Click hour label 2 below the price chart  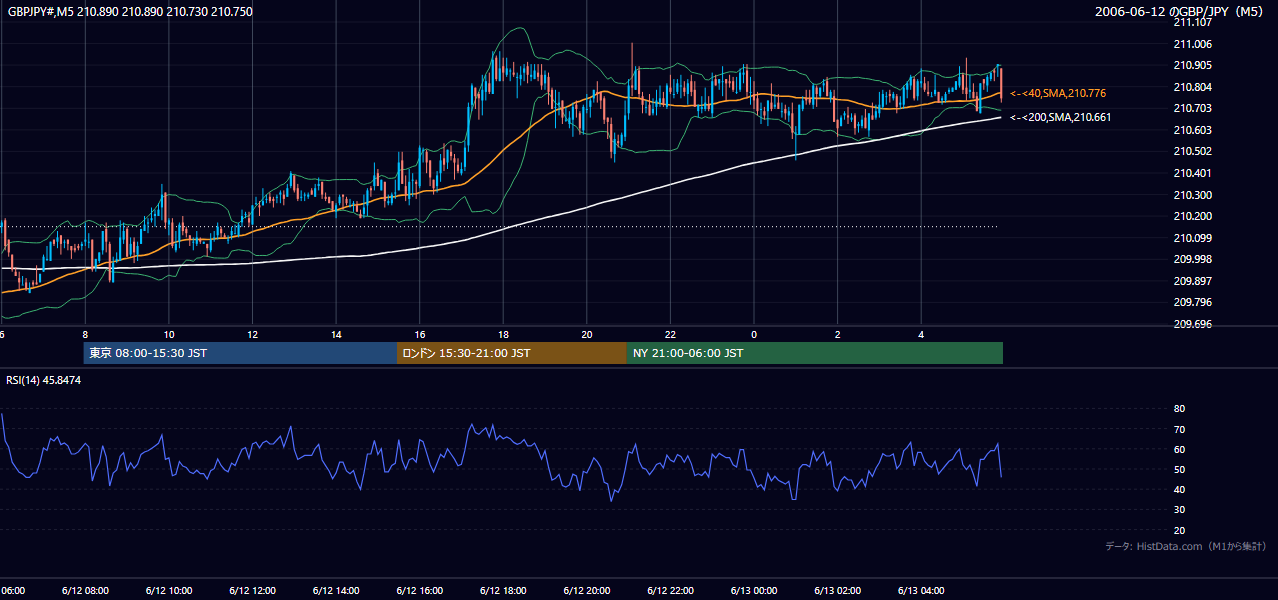(838, 335)
